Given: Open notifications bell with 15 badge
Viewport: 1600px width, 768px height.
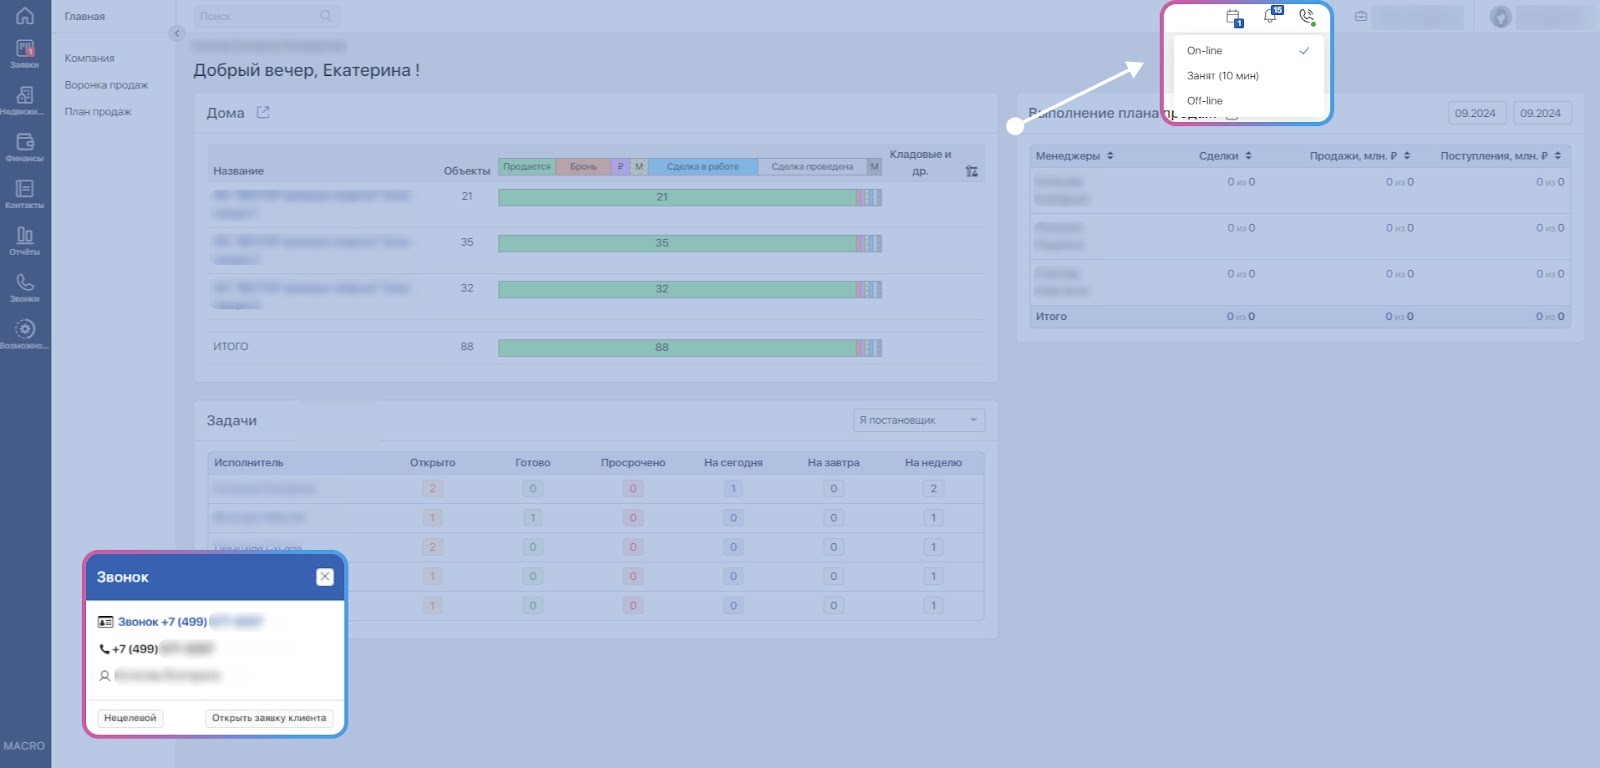Looking at the screenshot, I should pyautogui.click(x=1270, y=16).
